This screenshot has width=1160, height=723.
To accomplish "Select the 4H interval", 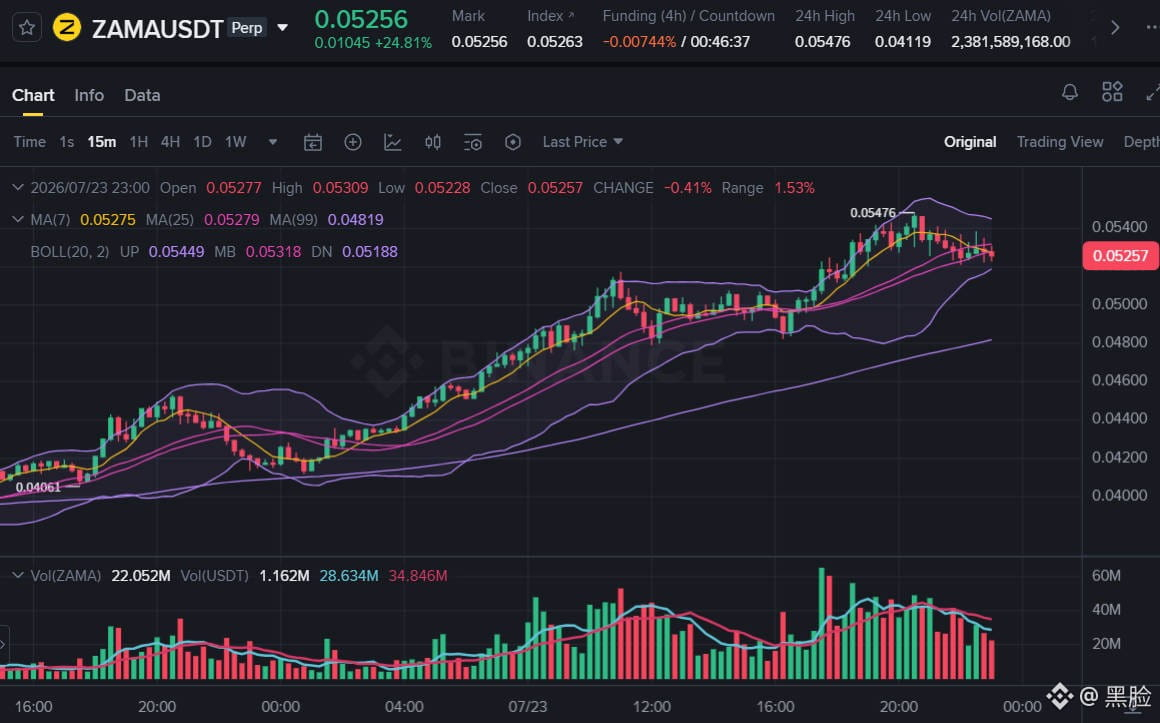I will pos(170,141).
